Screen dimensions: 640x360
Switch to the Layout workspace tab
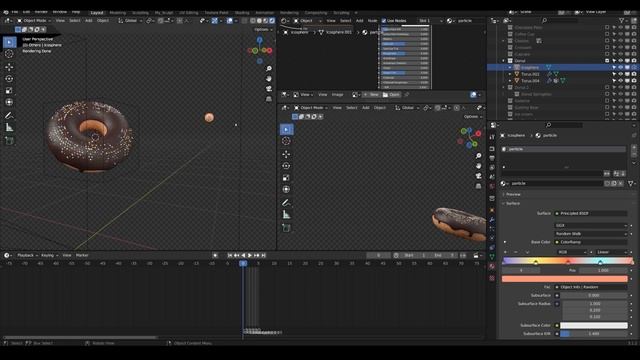coord(97,13)
